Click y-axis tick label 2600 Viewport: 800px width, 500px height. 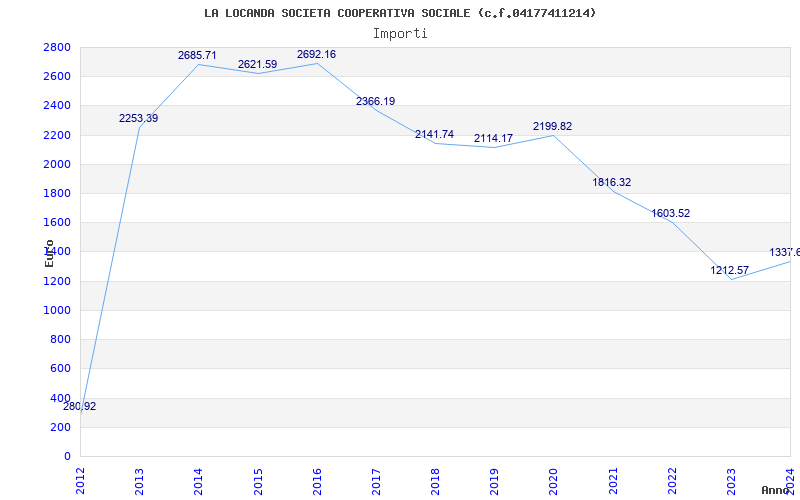coord(57,77)
